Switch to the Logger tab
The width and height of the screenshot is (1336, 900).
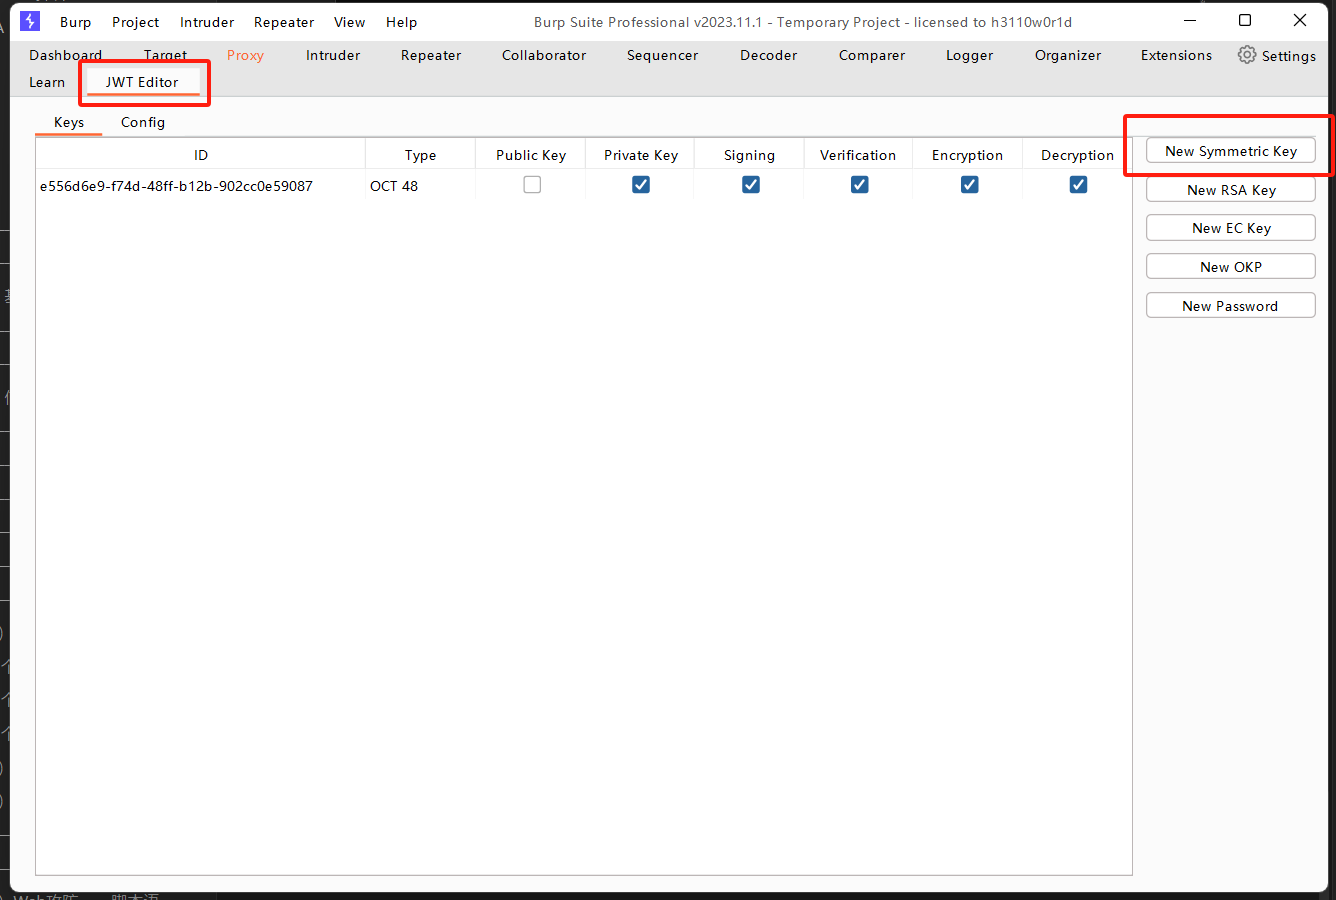970,55
